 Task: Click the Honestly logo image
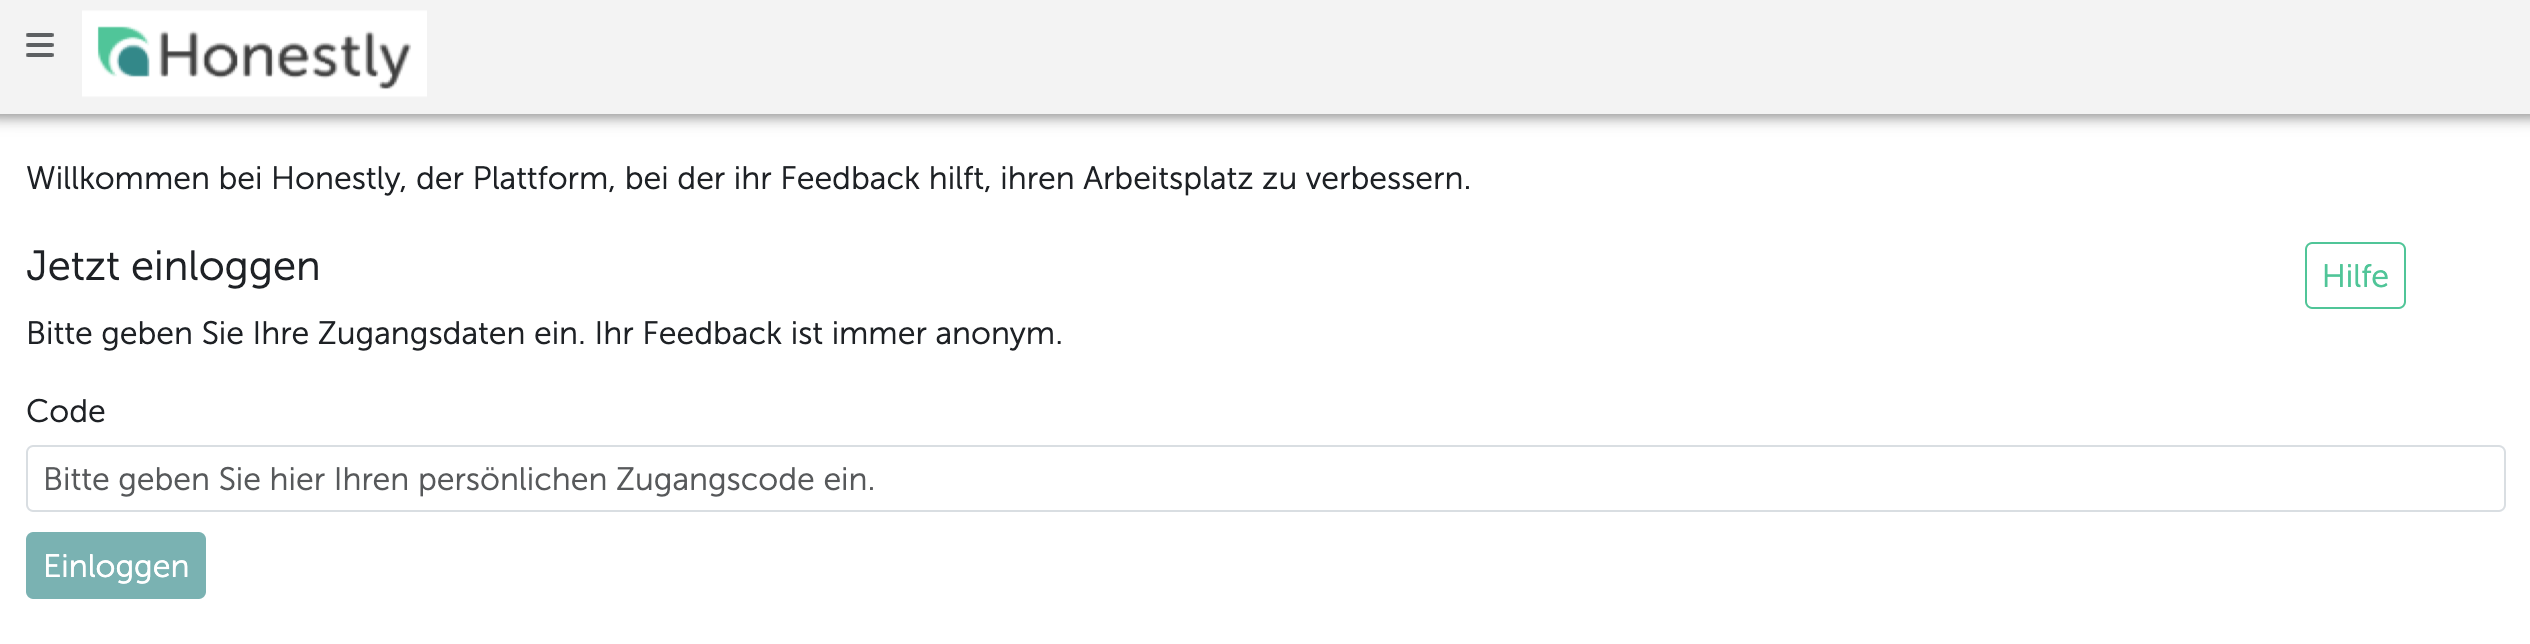tap(254, 54)
